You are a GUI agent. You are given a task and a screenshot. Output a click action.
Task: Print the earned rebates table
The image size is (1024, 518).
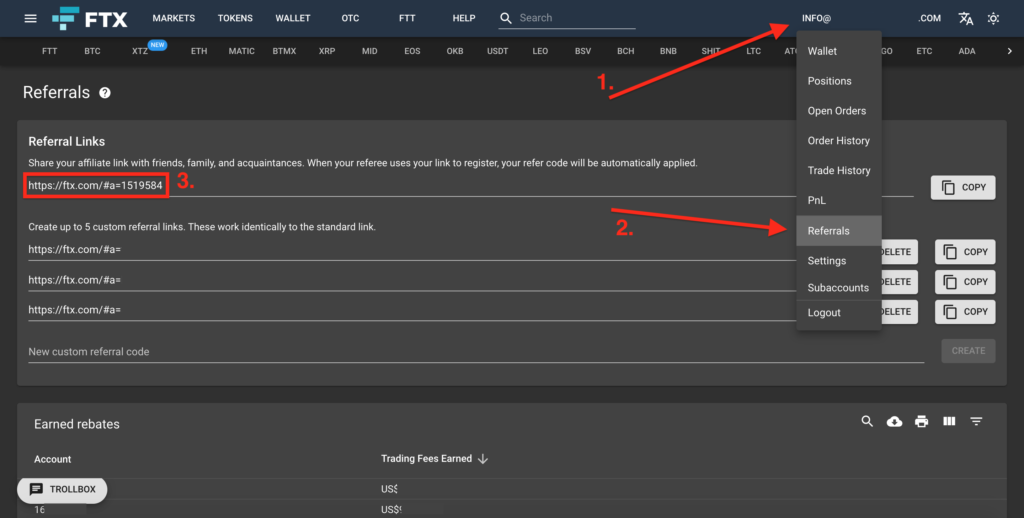click(x=921, y=421)
